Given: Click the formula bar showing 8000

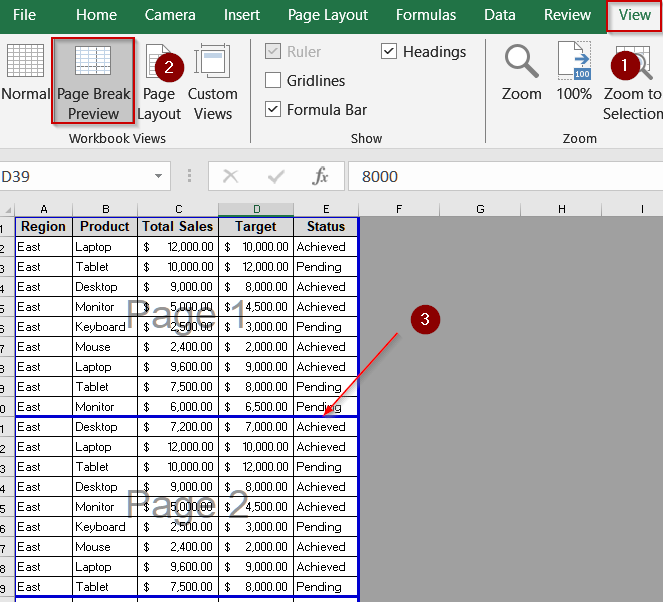Looking at the screenshot, I should pyautogui.click(x=505, y=176).
